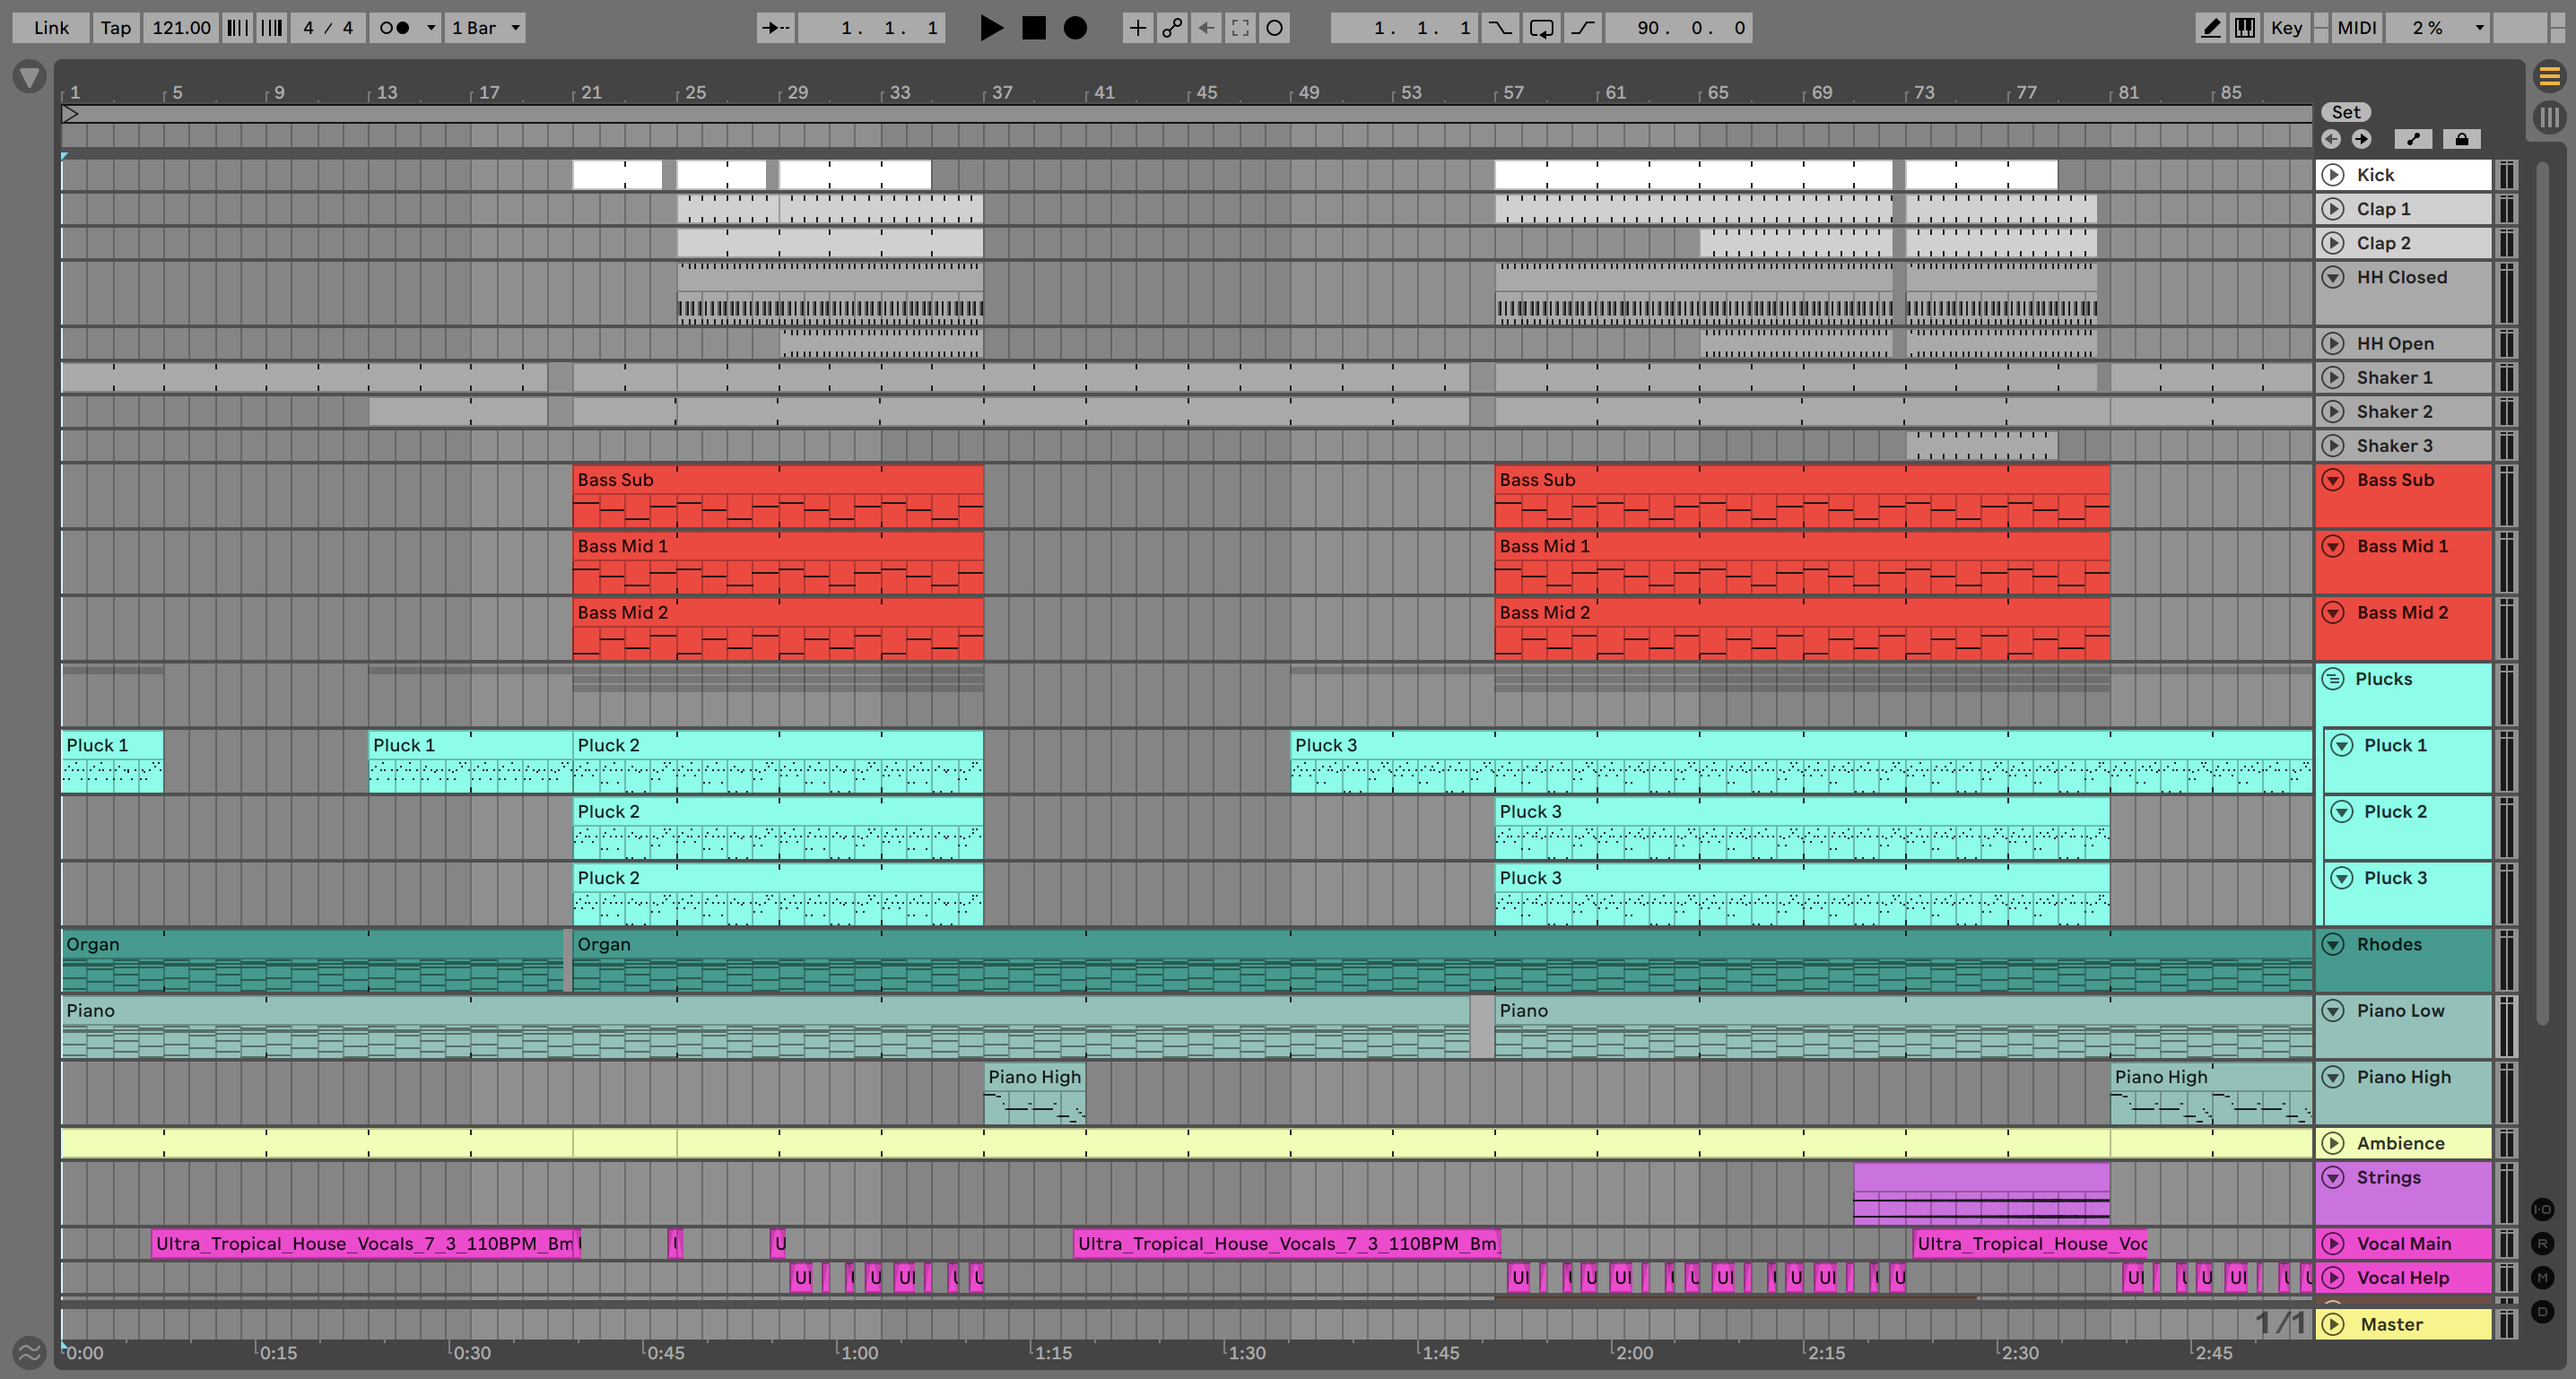2576x1379 pixels.
Task: Toggle the arrangement Loop switch
Action: tap(1541, 28)
